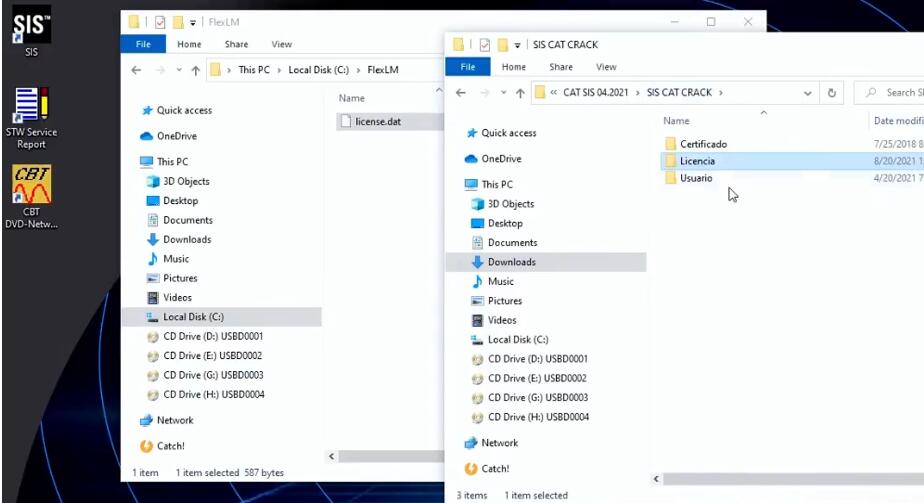Click the Name column header in FlexLM window
The height and width of the screenshot is (503, 924).
coord(352,98)
